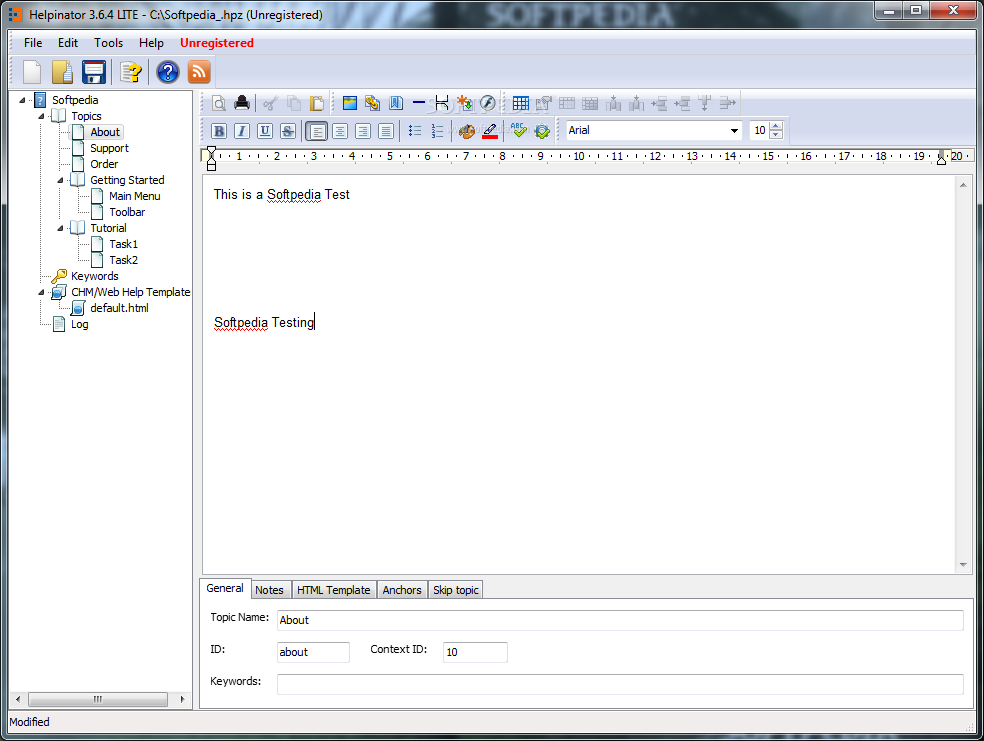Viewport: 984px width, 741px height.
Task: Save project with the floppy disk icon
Action: (x=94, y=72)
